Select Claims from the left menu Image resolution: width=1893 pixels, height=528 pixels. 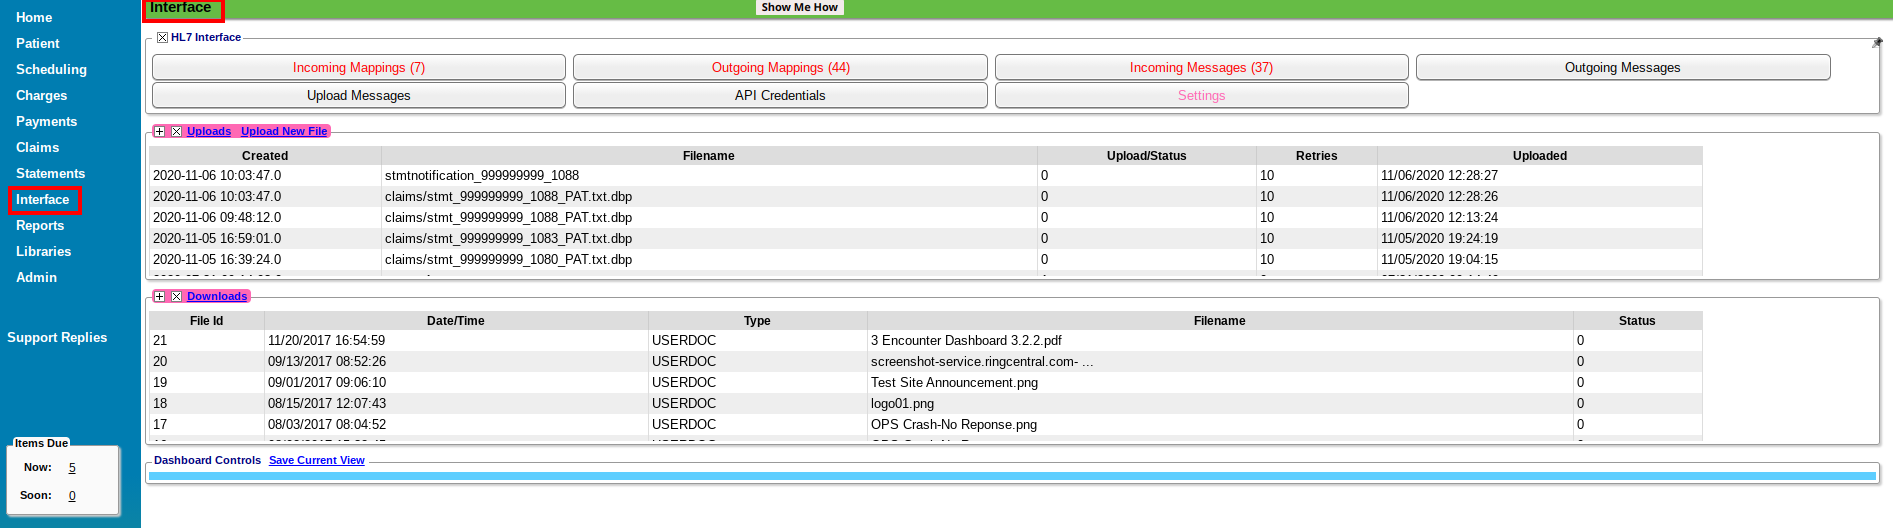[x=37, y=148]
